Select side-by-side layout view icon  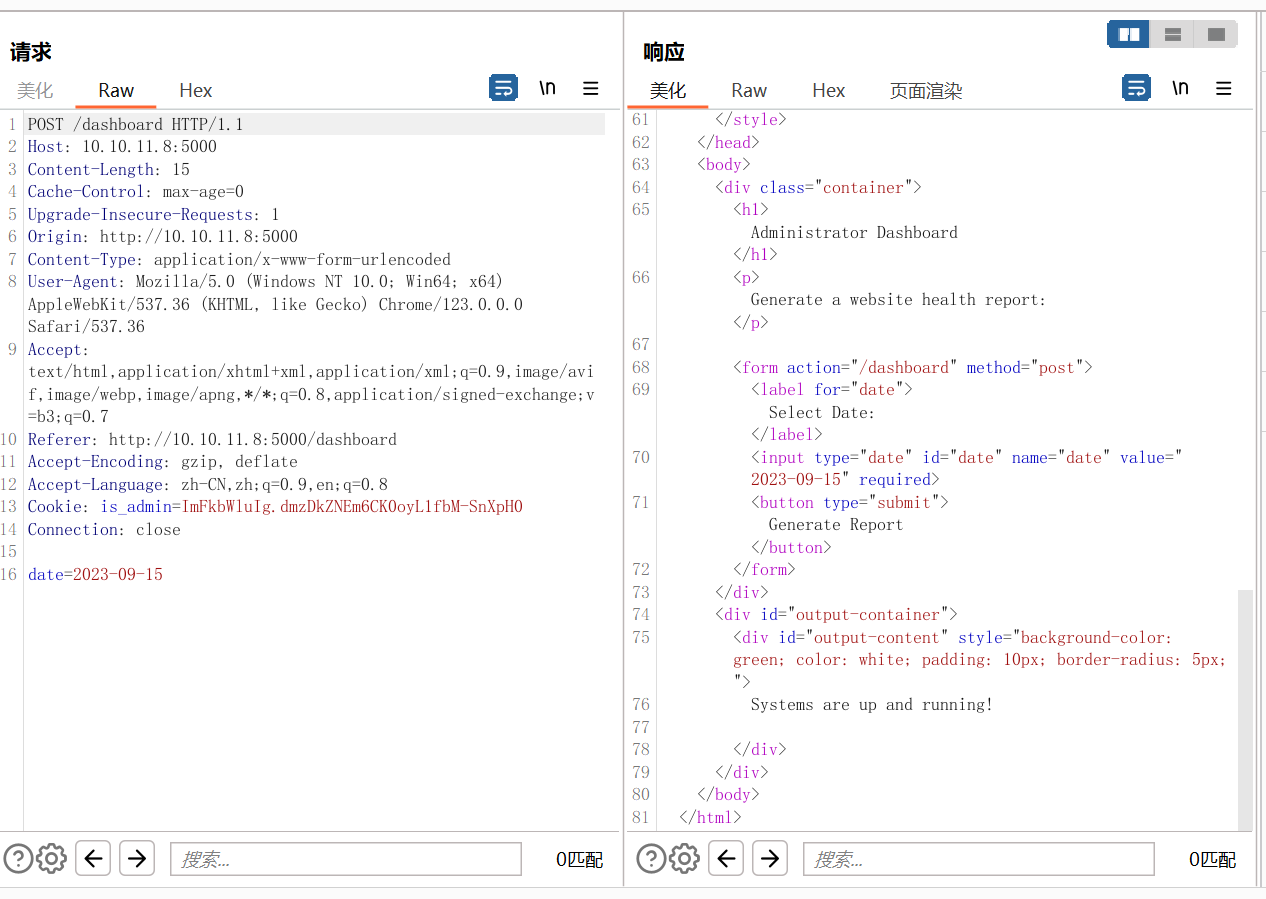point(1129,35)
